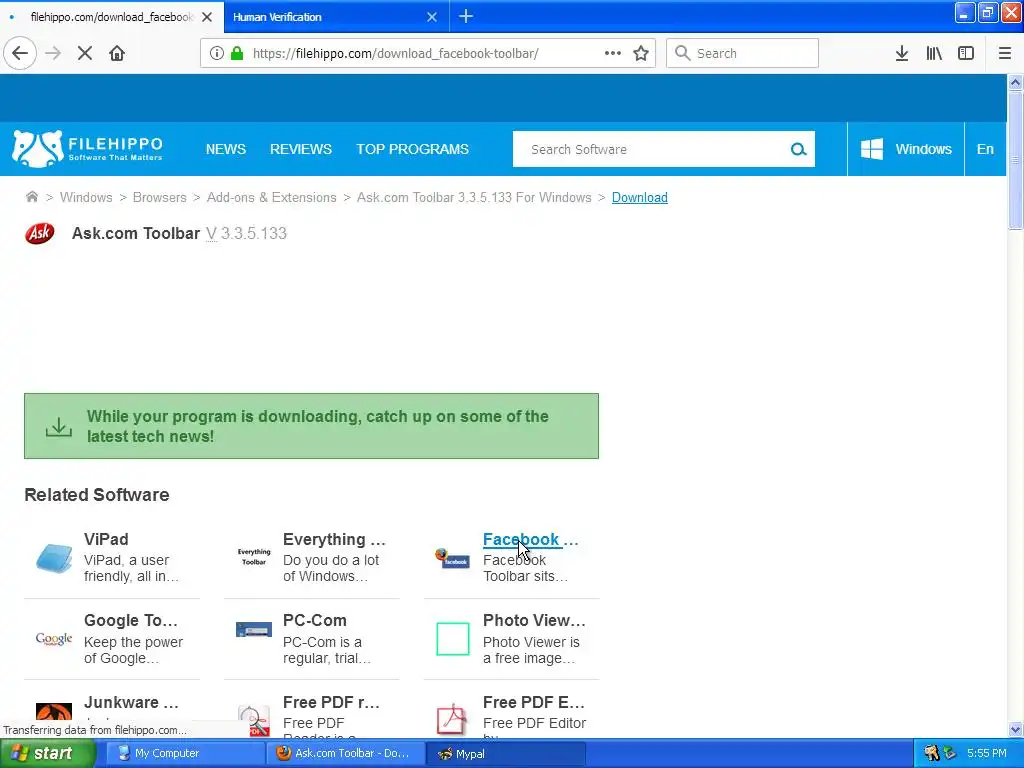Close the filehippo.com download tab
Viewport: 1024px width, 768px height.
pyautogui.click(x=207, y=17)
